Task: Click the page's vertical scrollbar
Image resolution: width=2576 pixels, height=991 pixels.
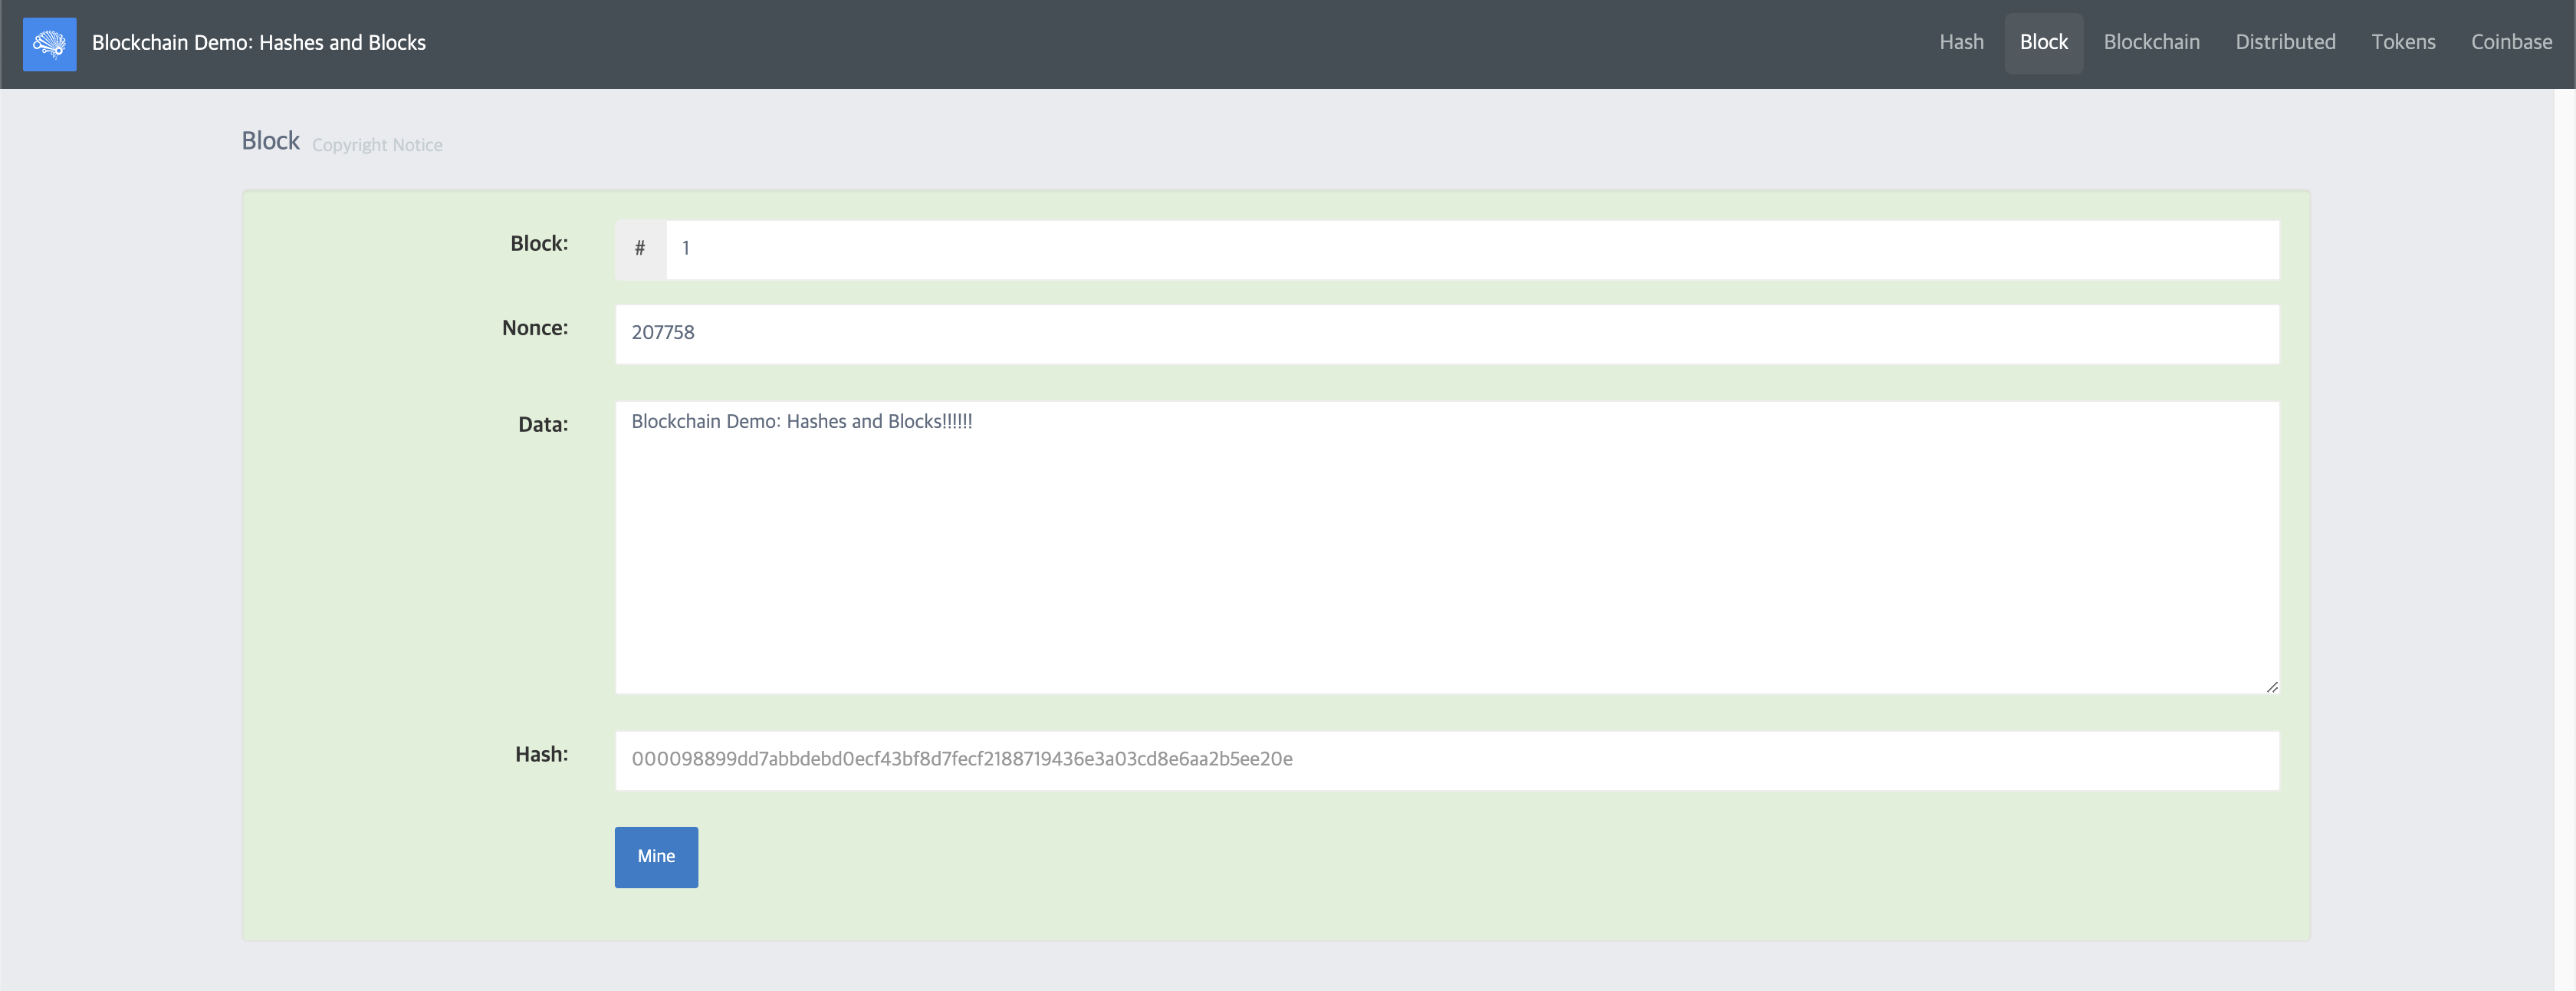Action: [x=2564, y=540]
